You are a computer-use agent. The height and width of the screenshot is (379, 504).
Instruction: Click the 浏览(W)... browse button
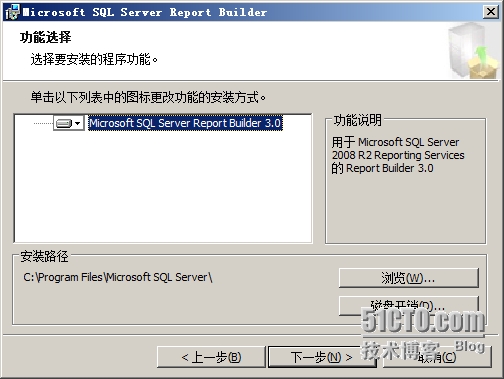point(409,278)
